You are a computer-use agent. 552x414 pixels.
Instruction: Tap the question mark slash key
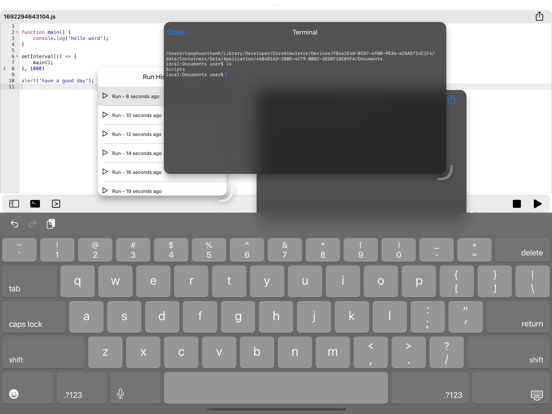446,352
